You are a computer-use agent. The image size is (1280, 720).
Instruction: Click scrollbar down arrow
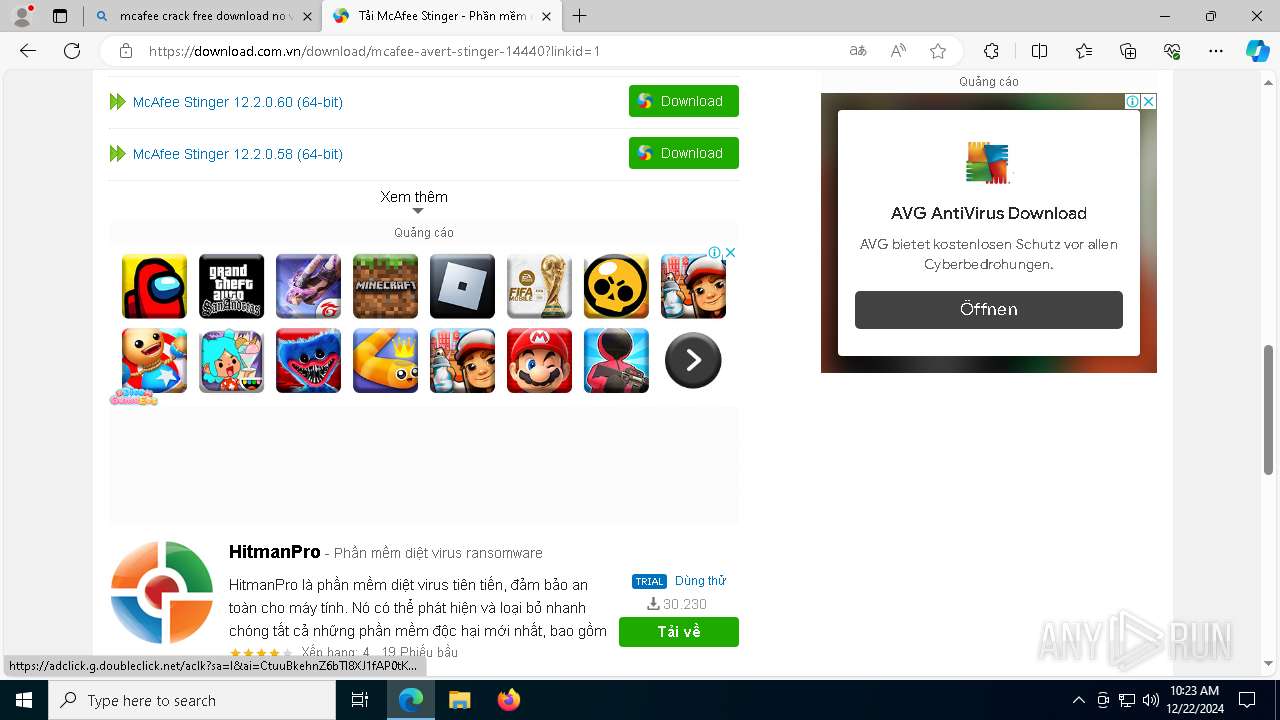pyautogui.click(x=1269, y=663)
